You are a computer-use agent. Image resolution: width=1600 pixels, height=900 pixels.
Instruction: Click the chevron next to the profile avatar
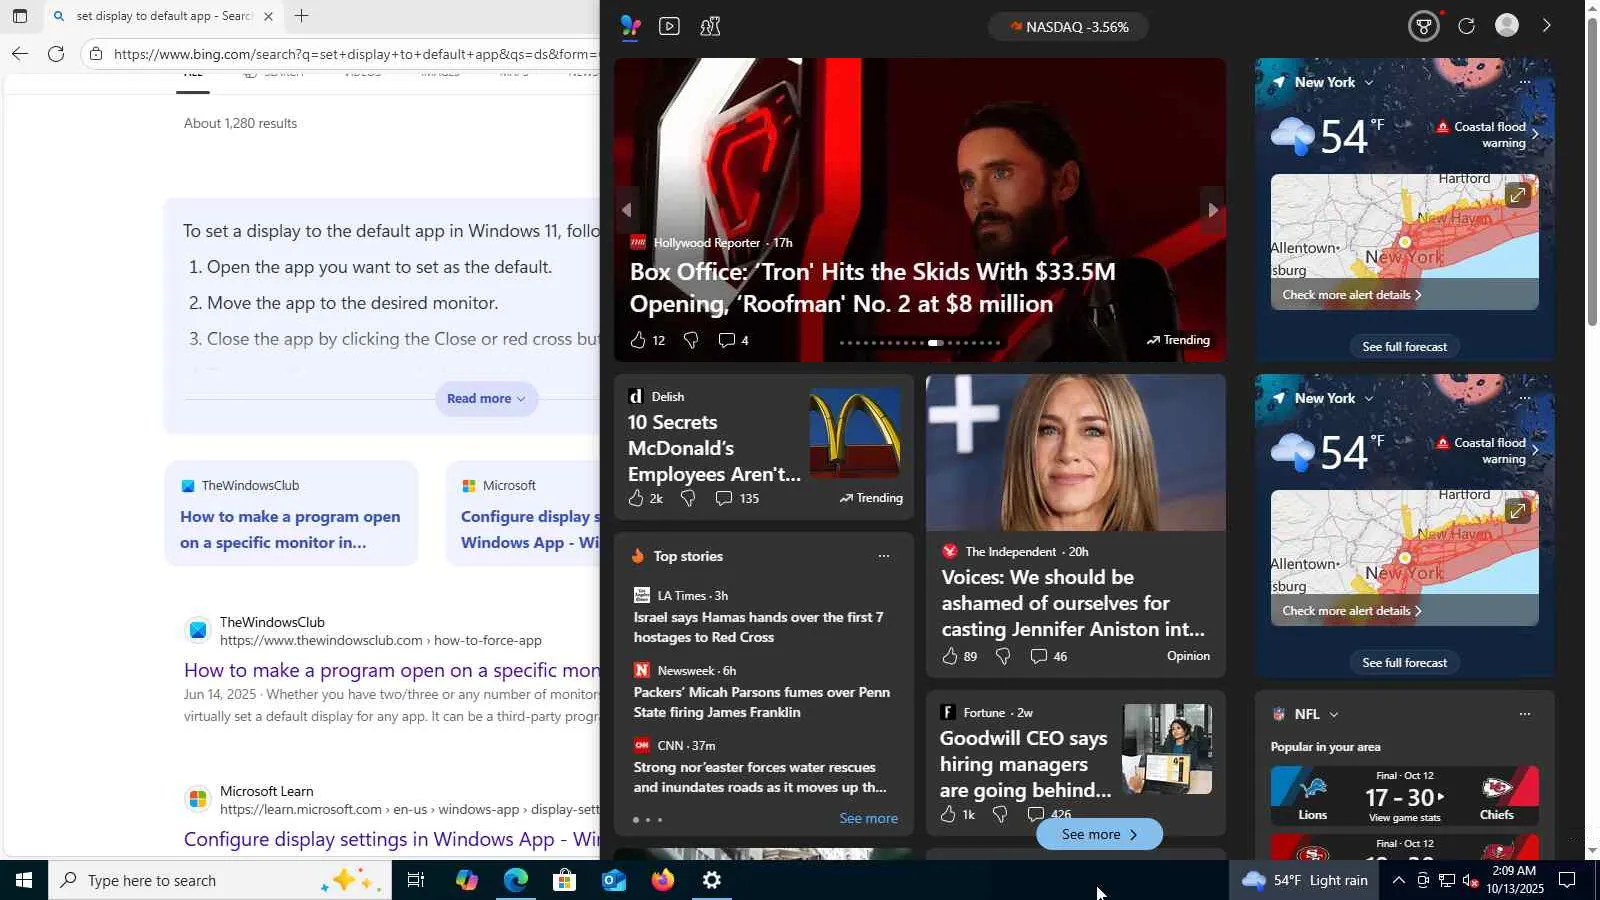(x=1546, y=25)
